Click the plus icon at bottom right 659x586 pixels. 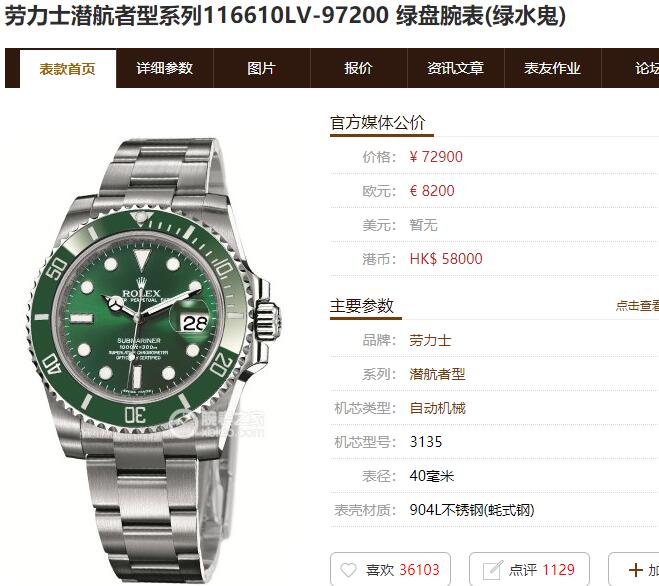tap(635, 570)
